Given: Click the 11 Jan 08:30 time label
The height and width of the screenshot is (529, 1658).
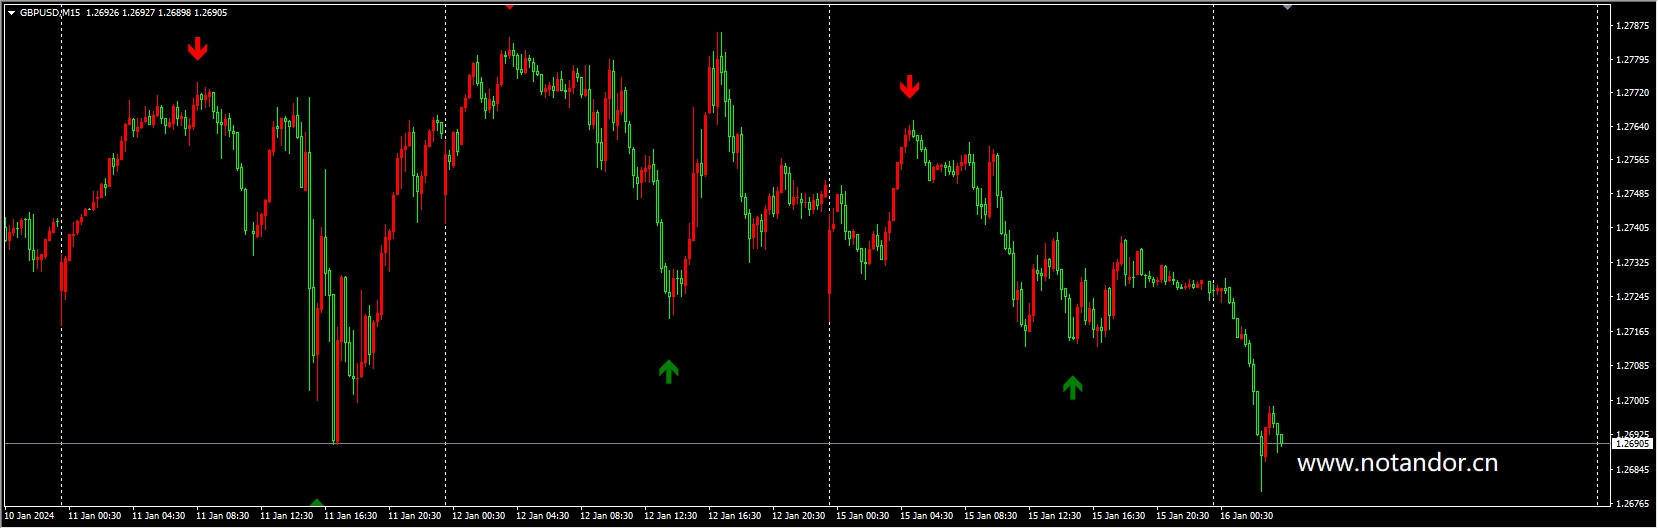Looking at the screenshot, I should (222, 516).
